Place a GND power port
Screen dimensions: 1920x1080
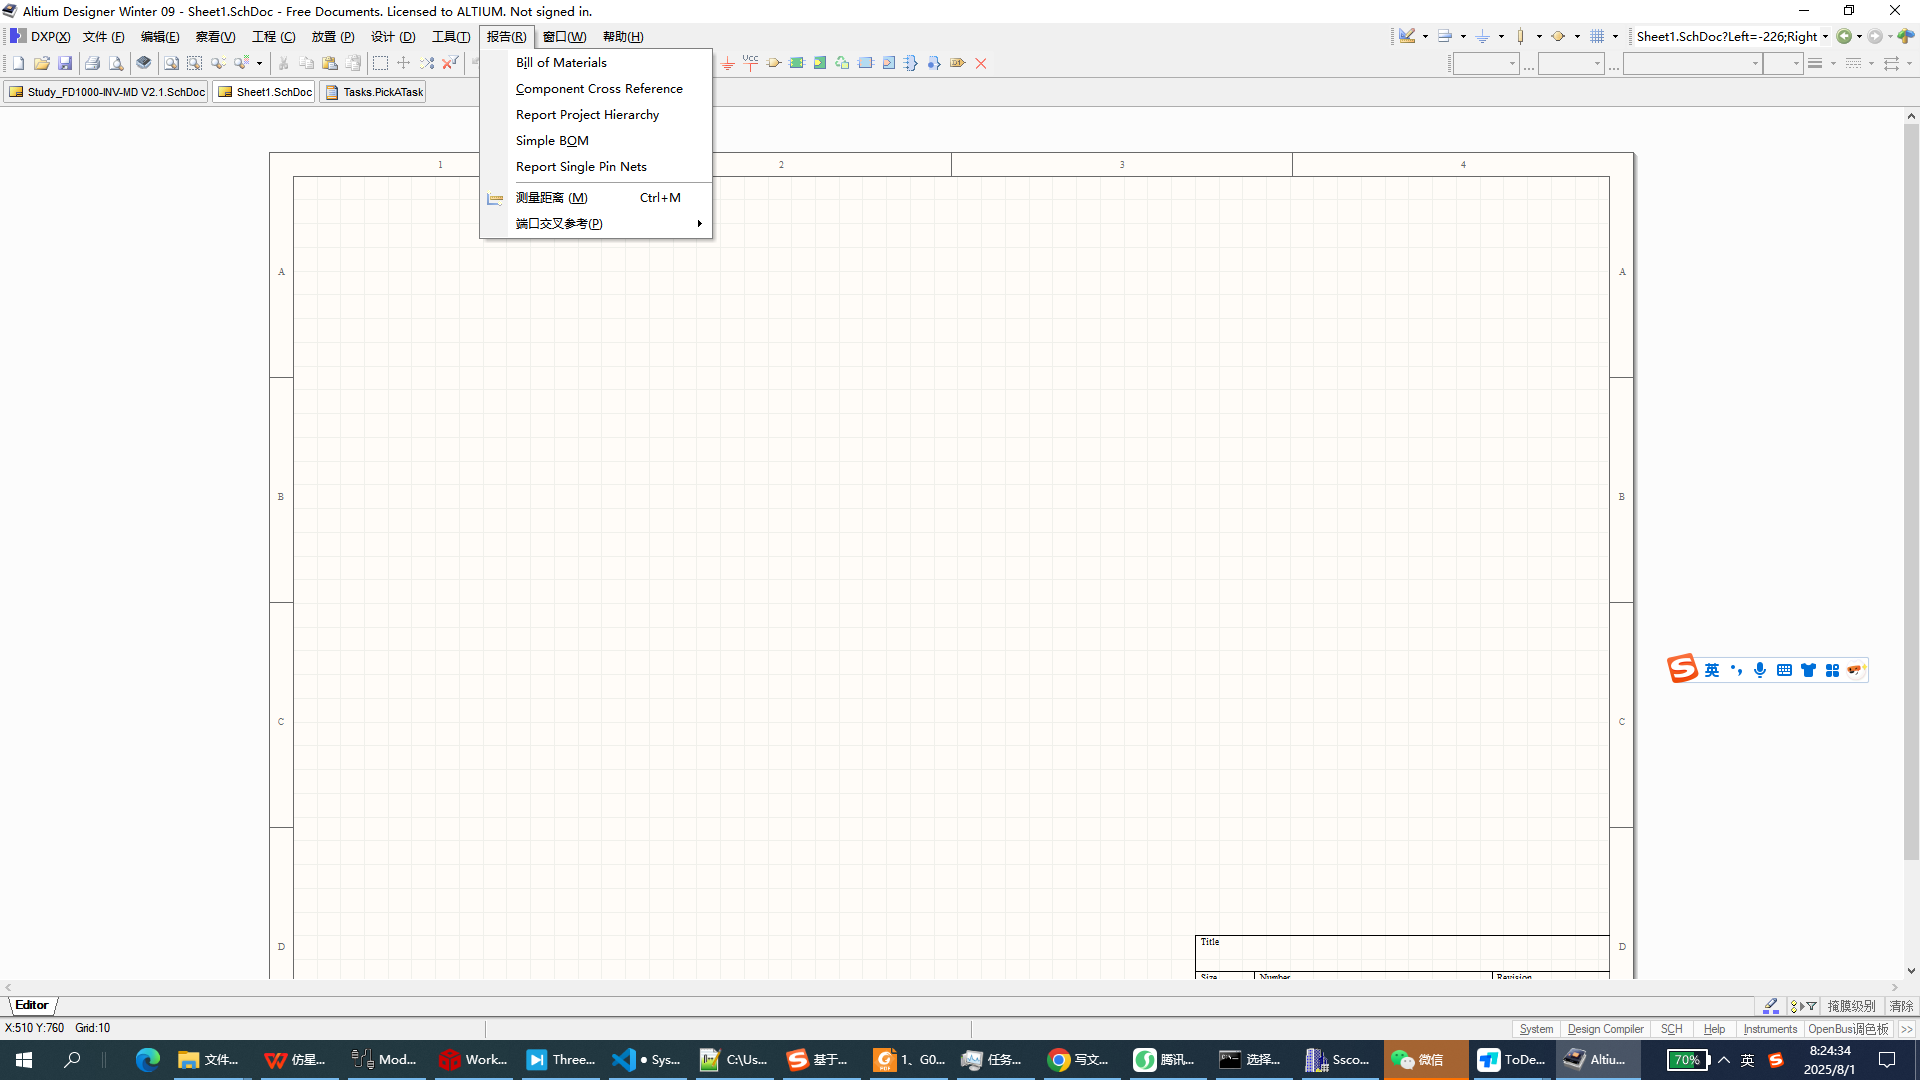[728, 63]
